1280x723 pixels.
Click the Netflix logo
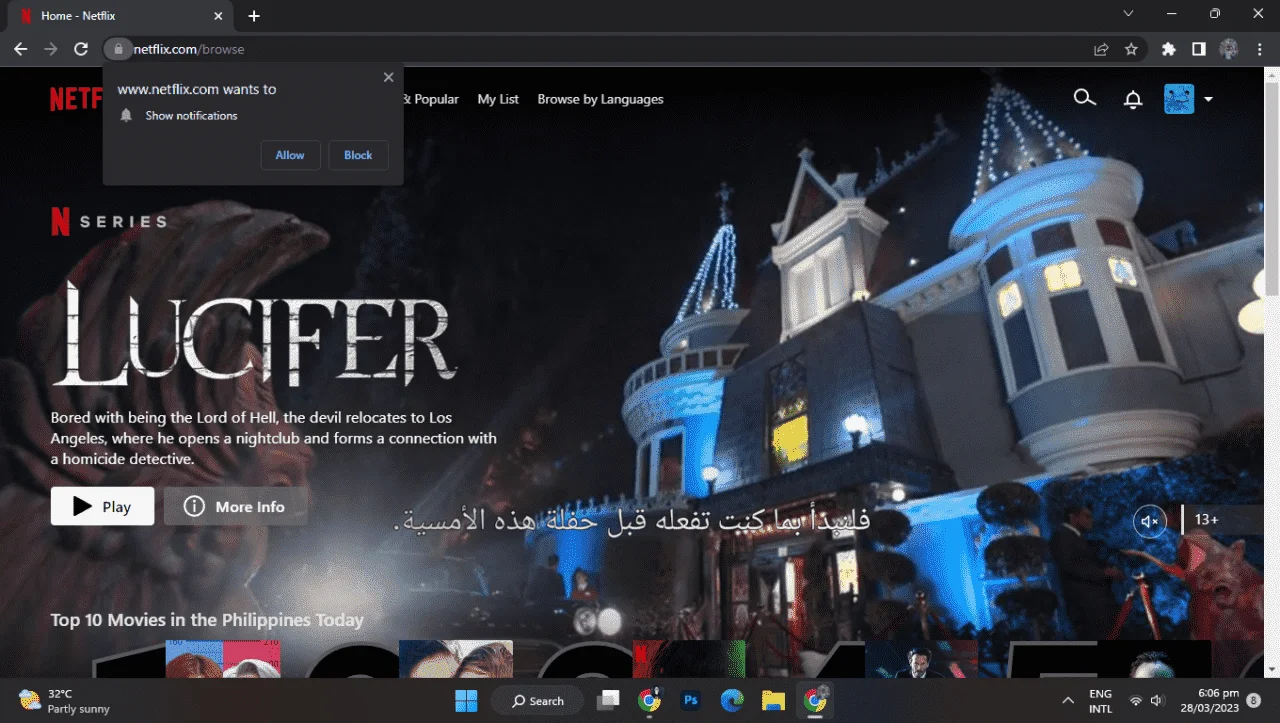[x=76, y=99]
